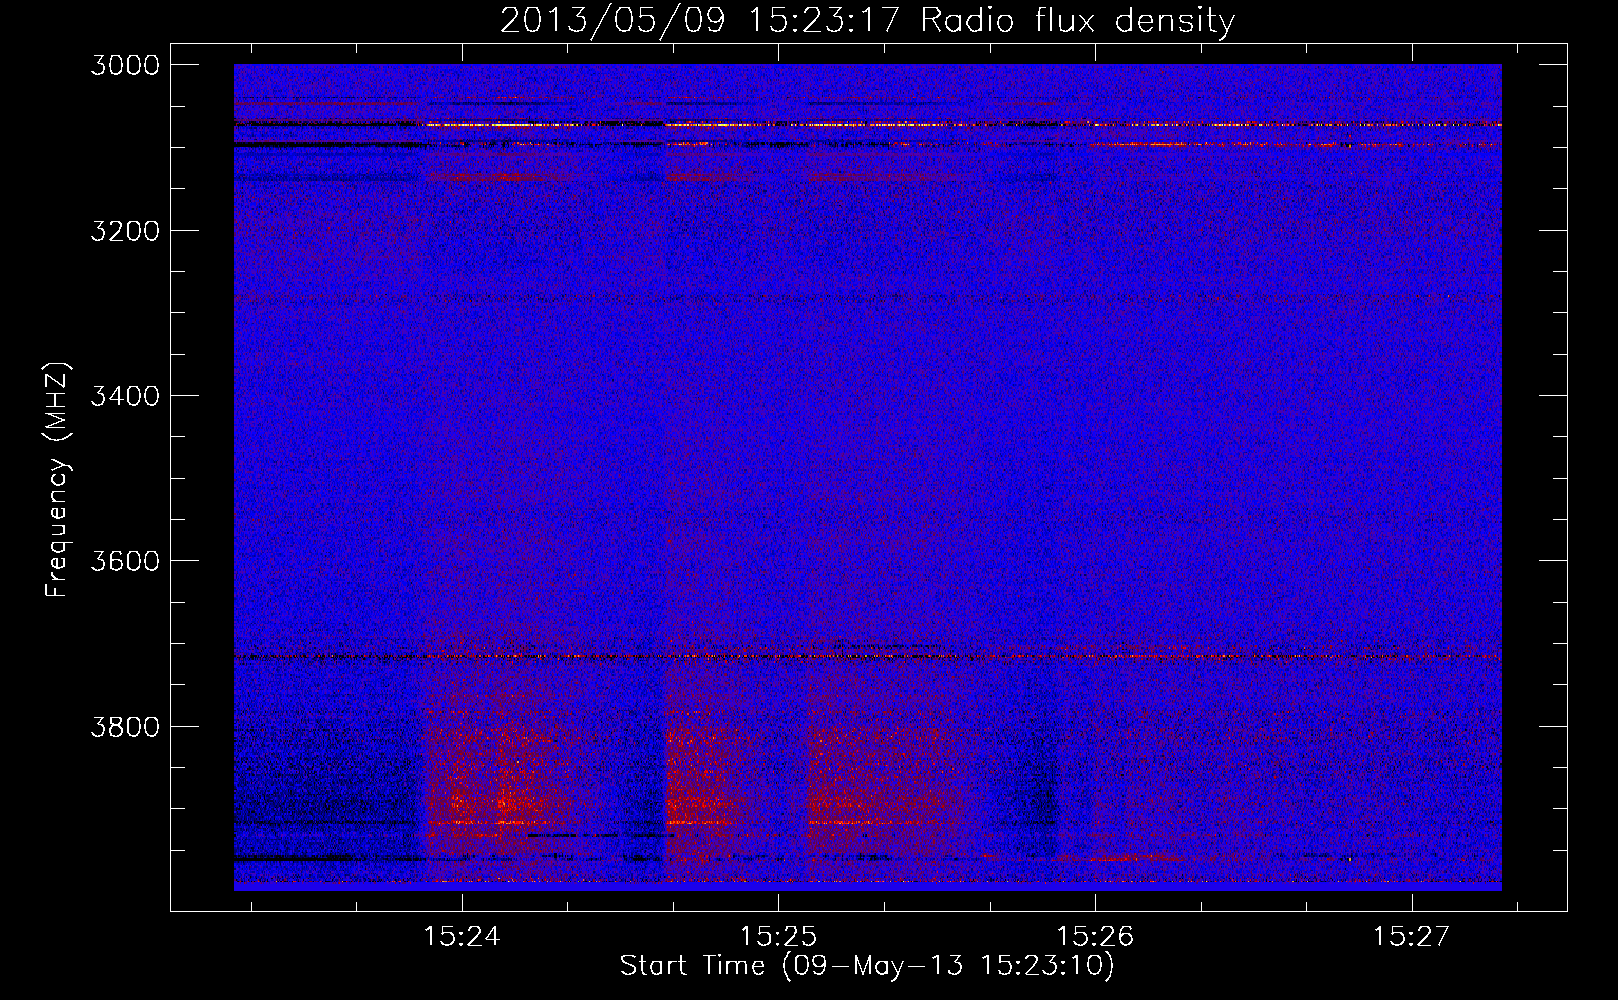The width and height of the screenshot is (1618, 1000).
Task: Click the "Frequency (MHZ)" axis label
Action: [x=57, y=480]
